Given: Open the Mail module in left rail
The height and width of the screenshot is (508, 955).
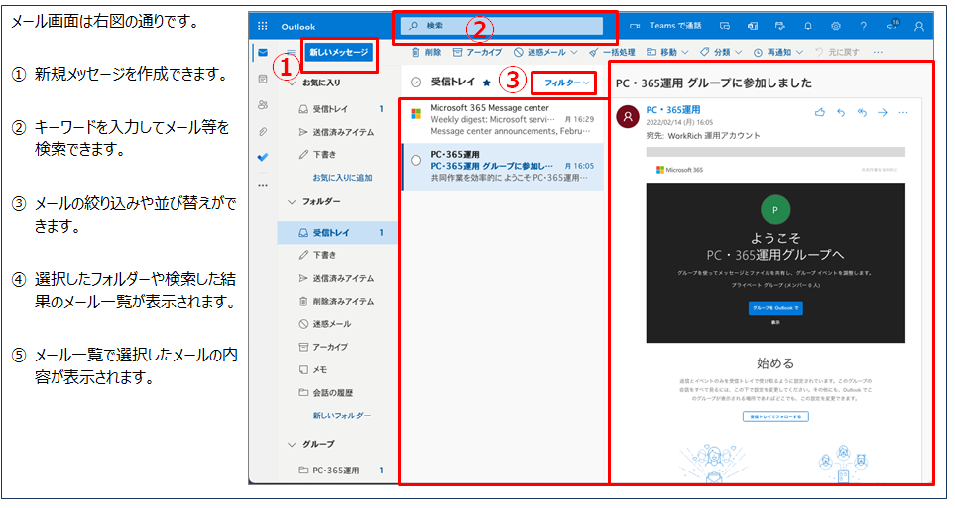Looking at the screenshot, I should tap(263, 52).
